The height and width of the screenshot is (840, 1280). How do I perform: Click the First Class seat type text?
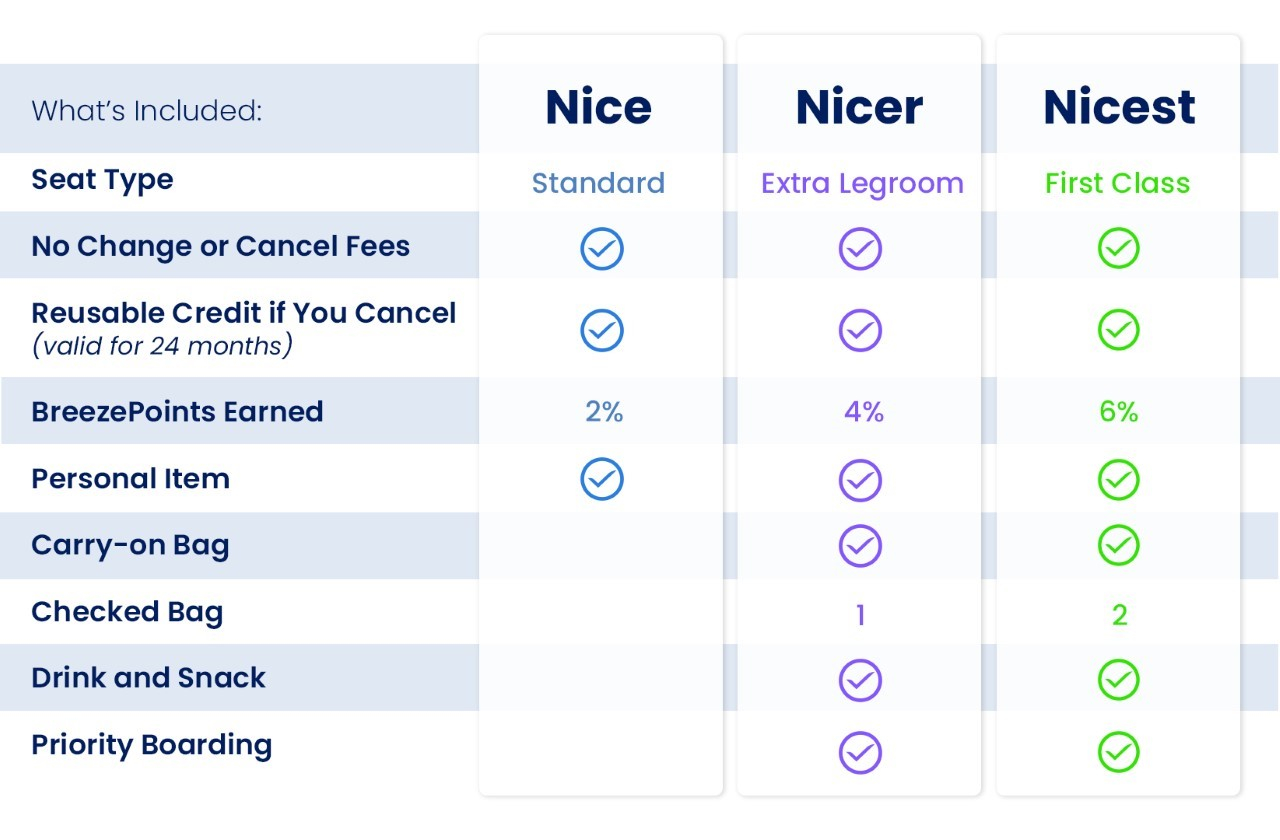(x=1118, y=184)
